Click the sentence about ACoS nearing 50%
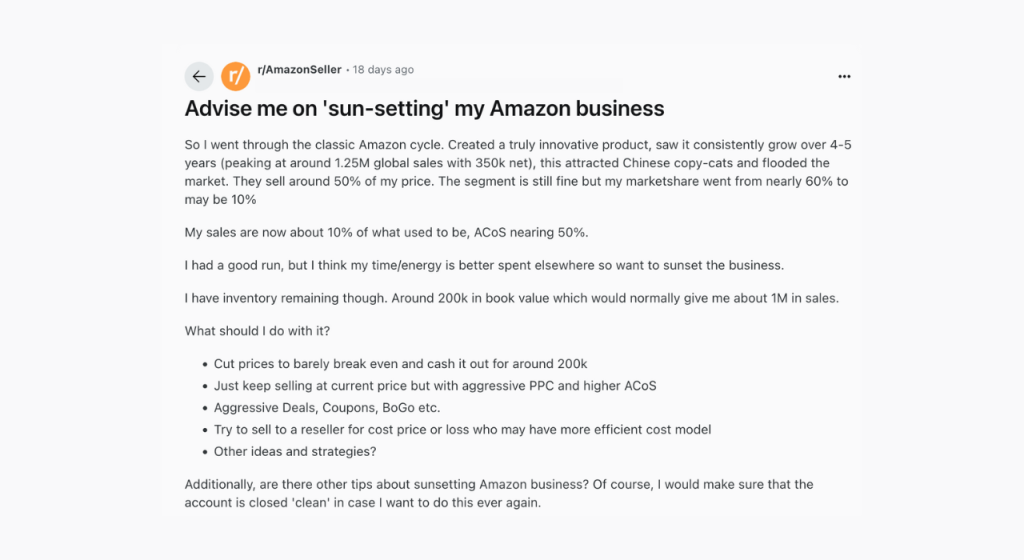This screenshot has height=560, width=1024. [387, 232]
